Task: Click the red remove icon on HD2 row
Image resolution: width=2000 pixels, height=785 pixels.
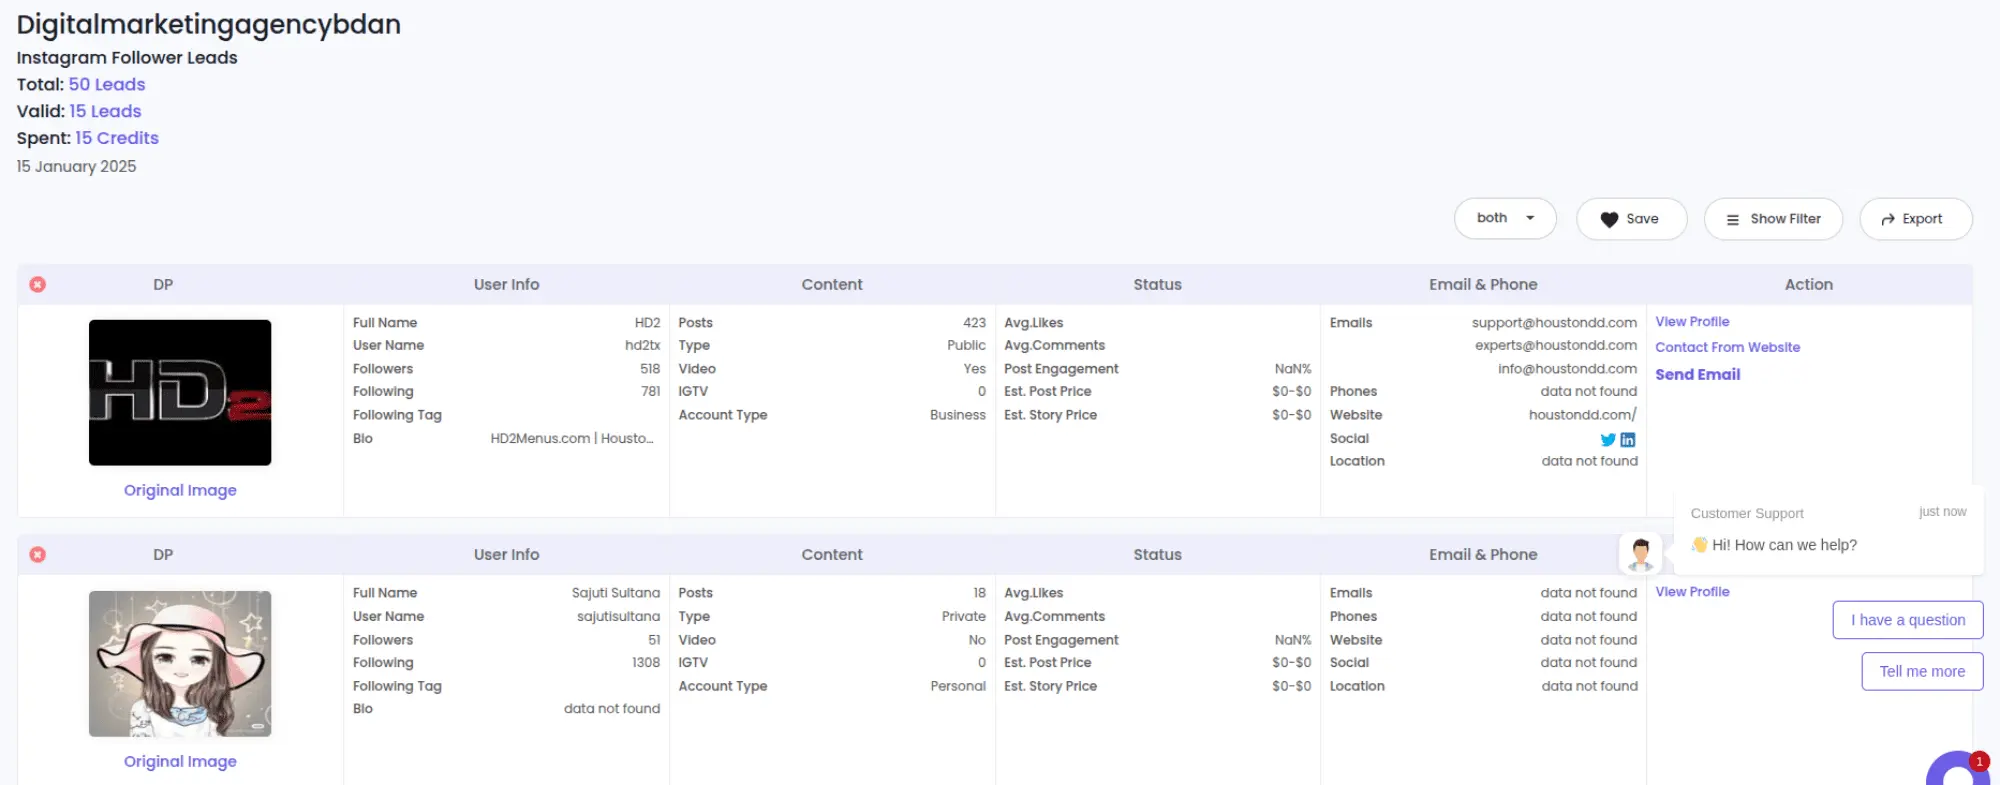Action: (x=38, y=285)
